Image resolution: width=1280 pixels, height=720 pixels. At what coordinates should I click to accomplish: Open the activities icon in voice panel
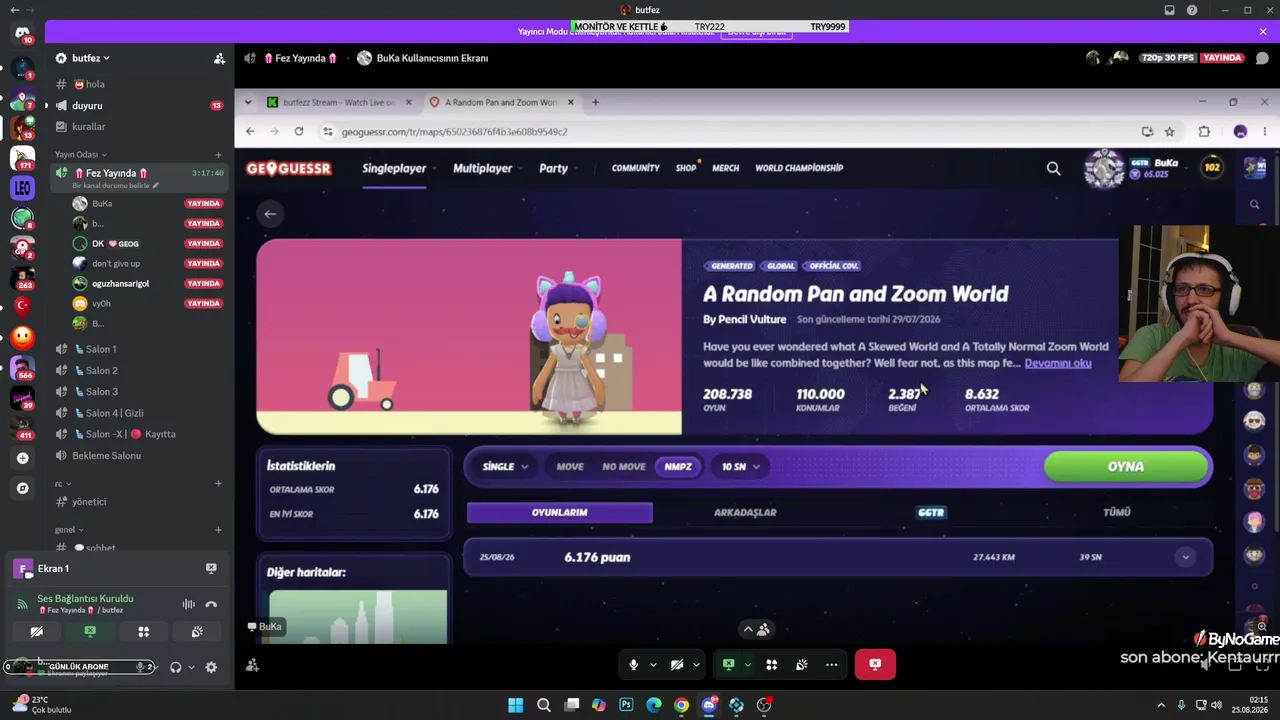(143, 631)
